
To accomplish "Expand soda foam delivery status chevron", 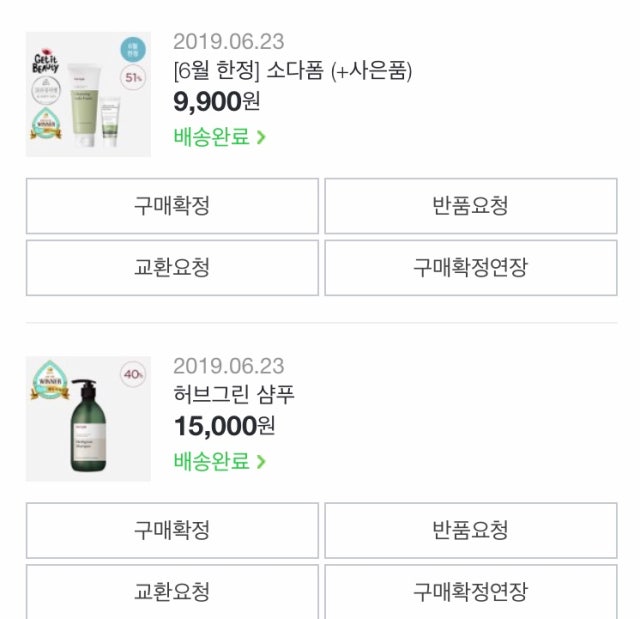I will [x=261, y=138].
